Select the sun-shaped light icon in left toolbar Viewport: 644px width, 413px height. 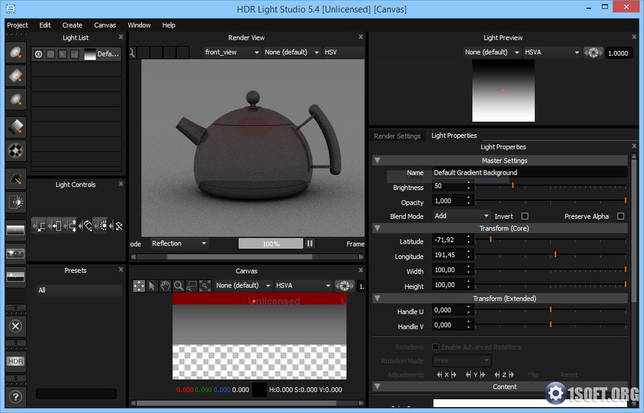point(16,202)
